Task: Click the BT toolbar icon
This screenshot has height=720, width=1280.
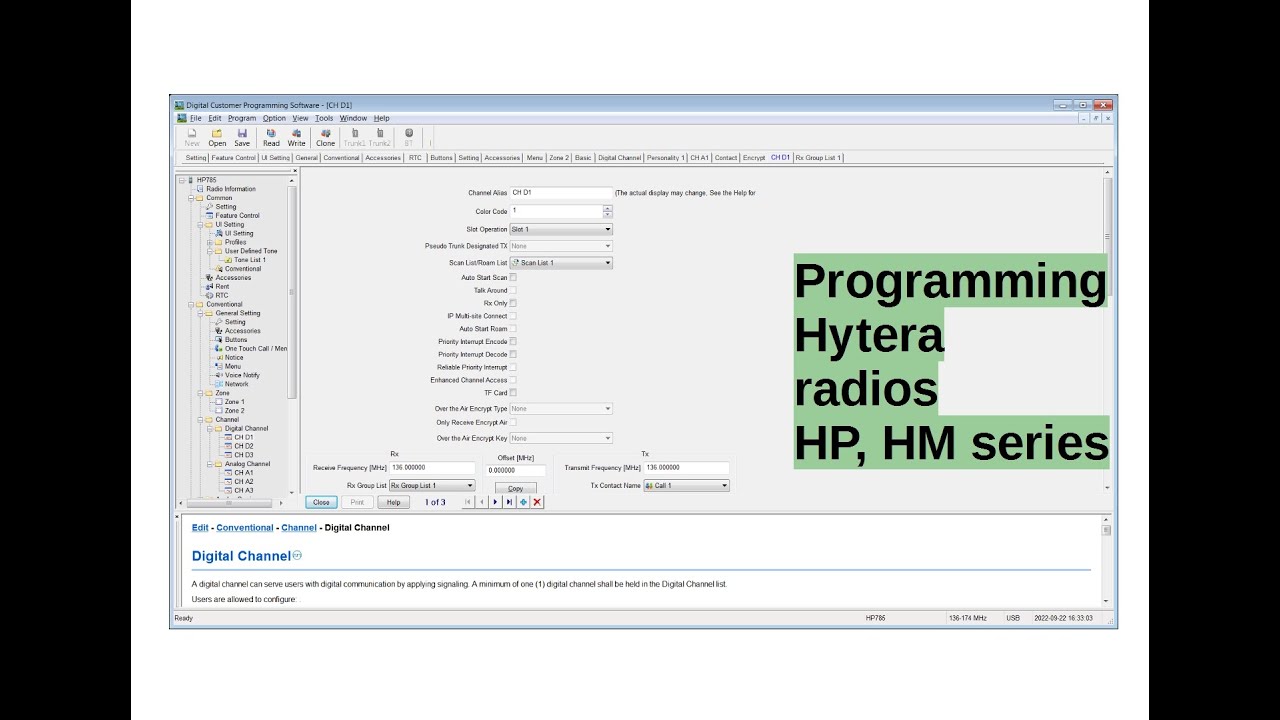Action: tap(408, 137)
